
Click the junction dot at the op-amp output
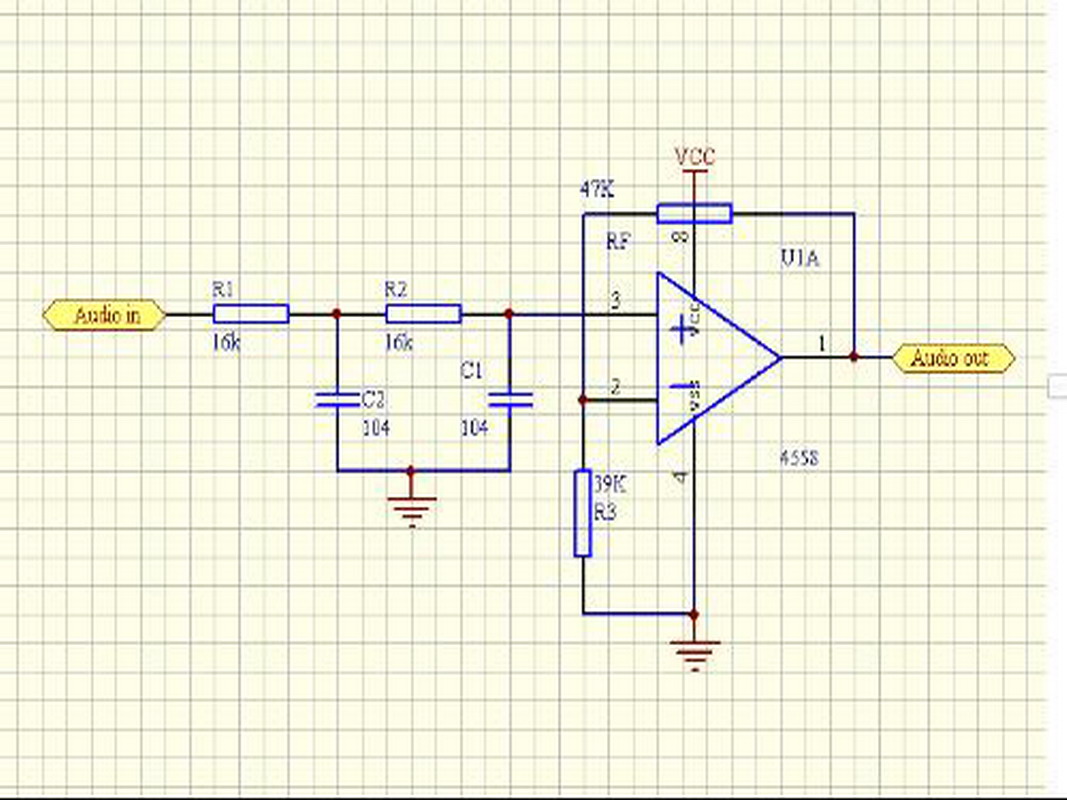[x=853, y=356]
